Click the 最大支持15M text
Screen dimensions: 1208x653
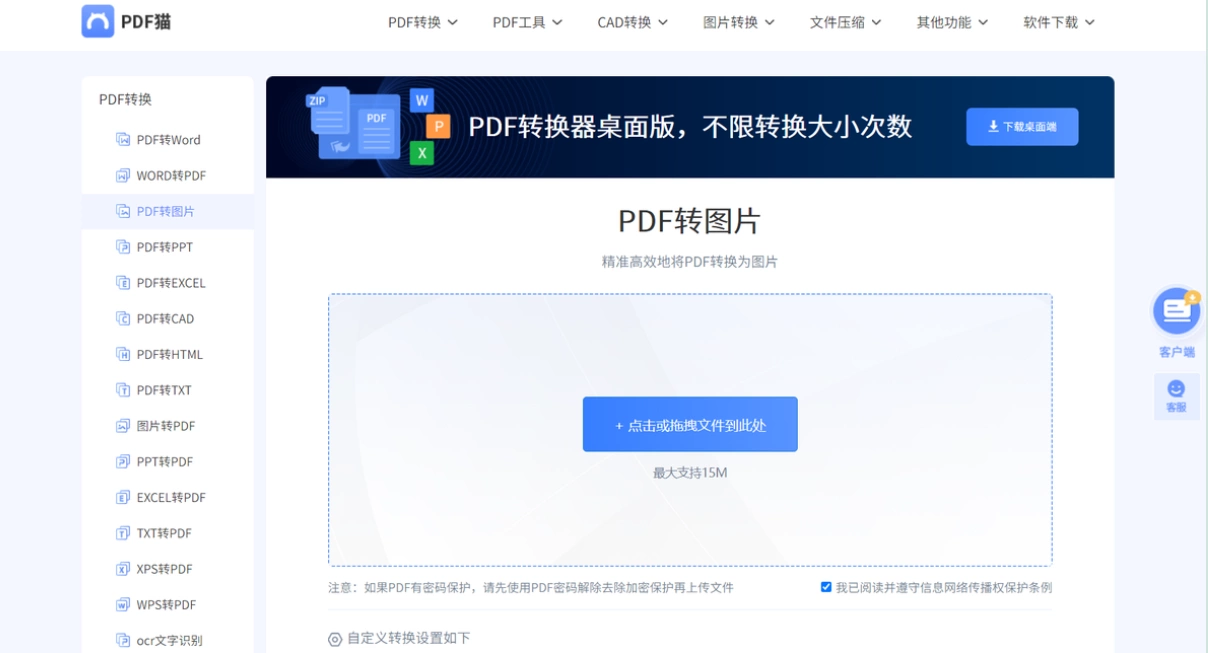coord(690,472)
